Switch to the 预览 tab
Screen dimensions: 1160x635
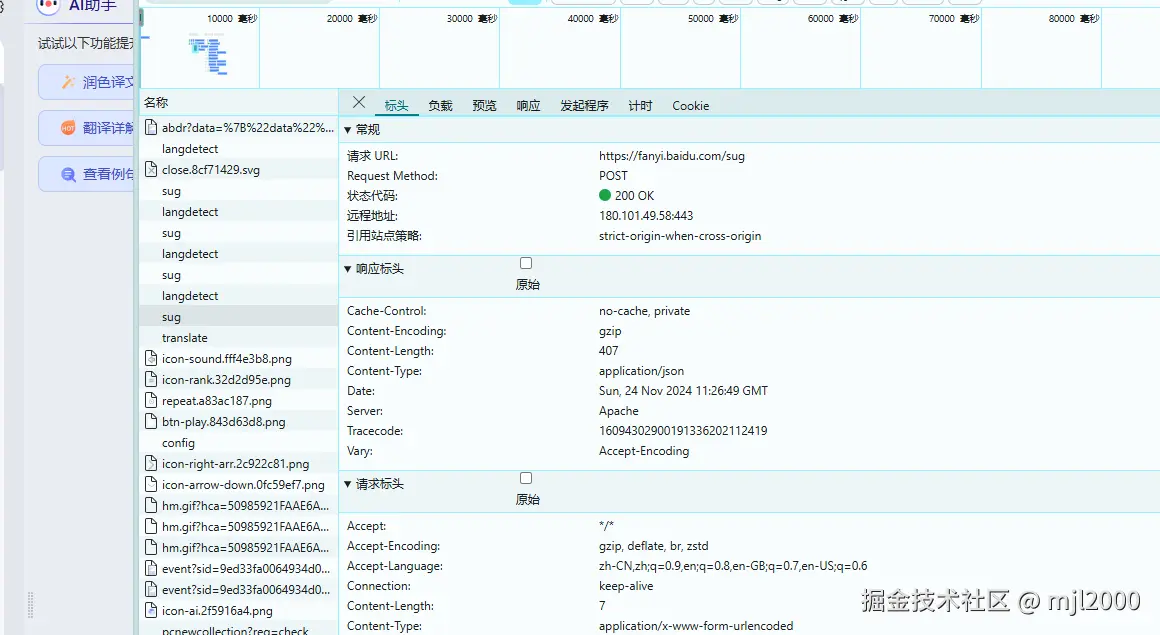(484, 106)
